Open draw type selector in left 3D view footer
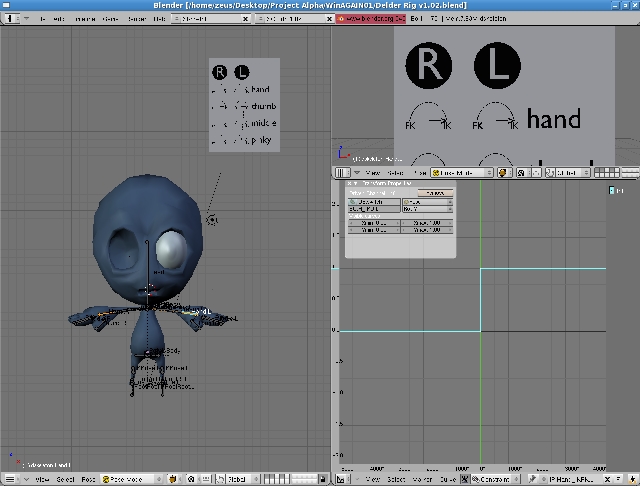Viewport: 640px width, 486px height. (x=173, y=479)
